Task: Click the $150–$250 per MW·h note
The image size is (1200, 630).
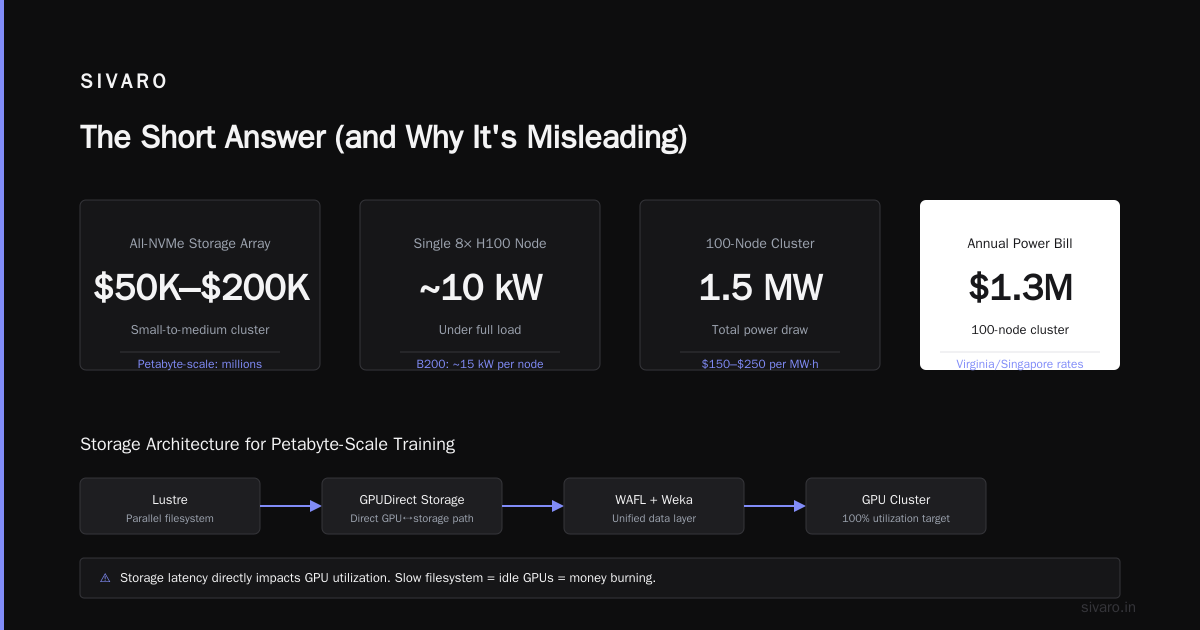Action: tap(760, 364)
